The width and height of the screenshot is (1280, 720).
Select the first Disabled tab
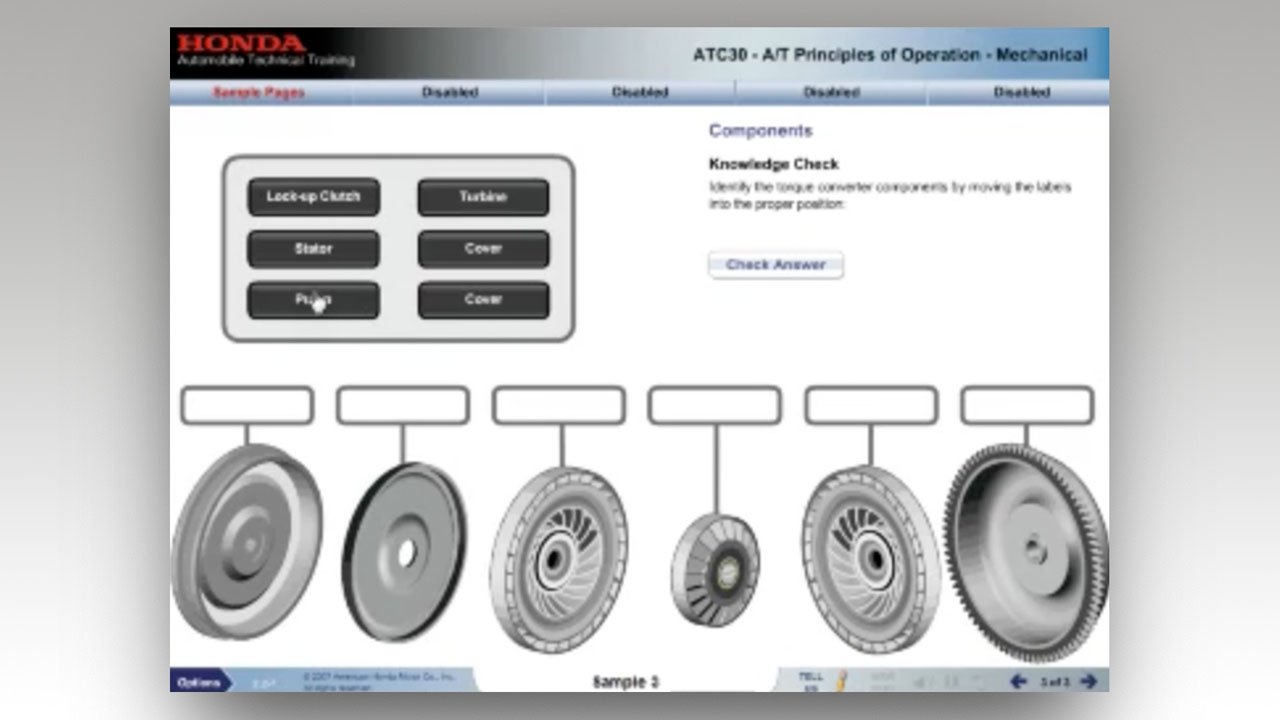point(448,92)
